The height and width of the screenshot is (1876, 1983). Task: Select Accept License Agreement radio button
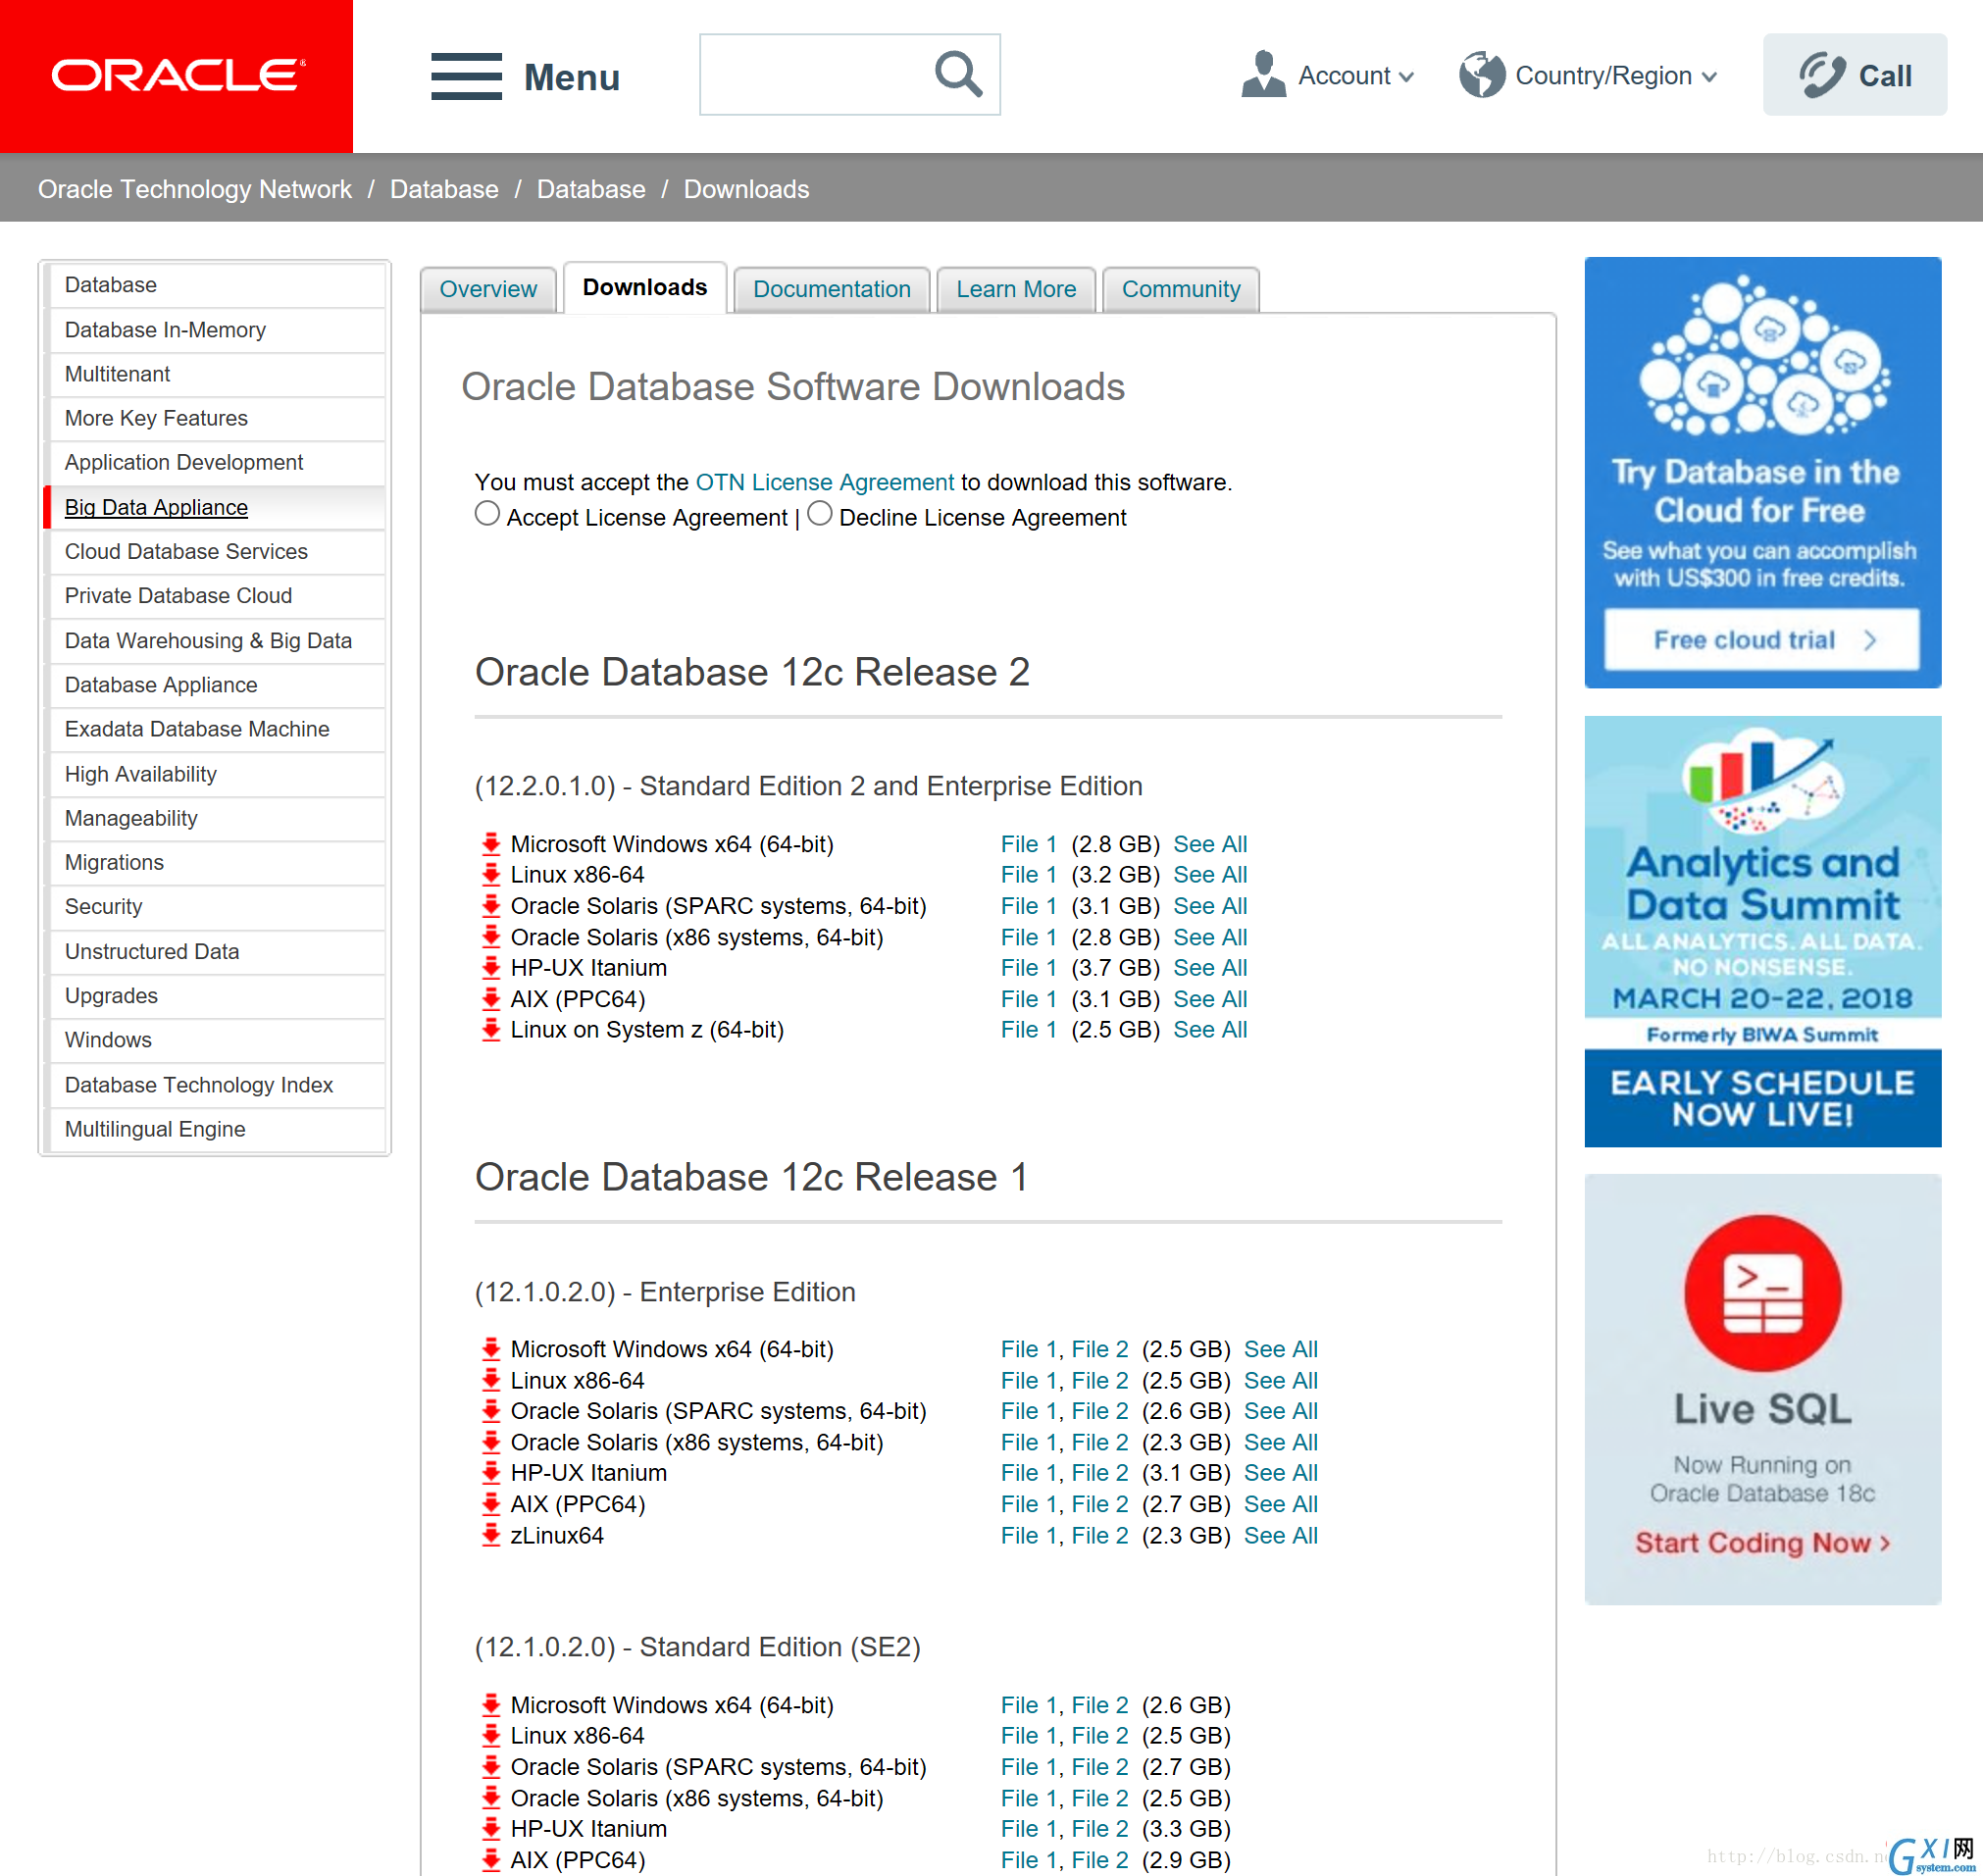click(x=487, y=514)
